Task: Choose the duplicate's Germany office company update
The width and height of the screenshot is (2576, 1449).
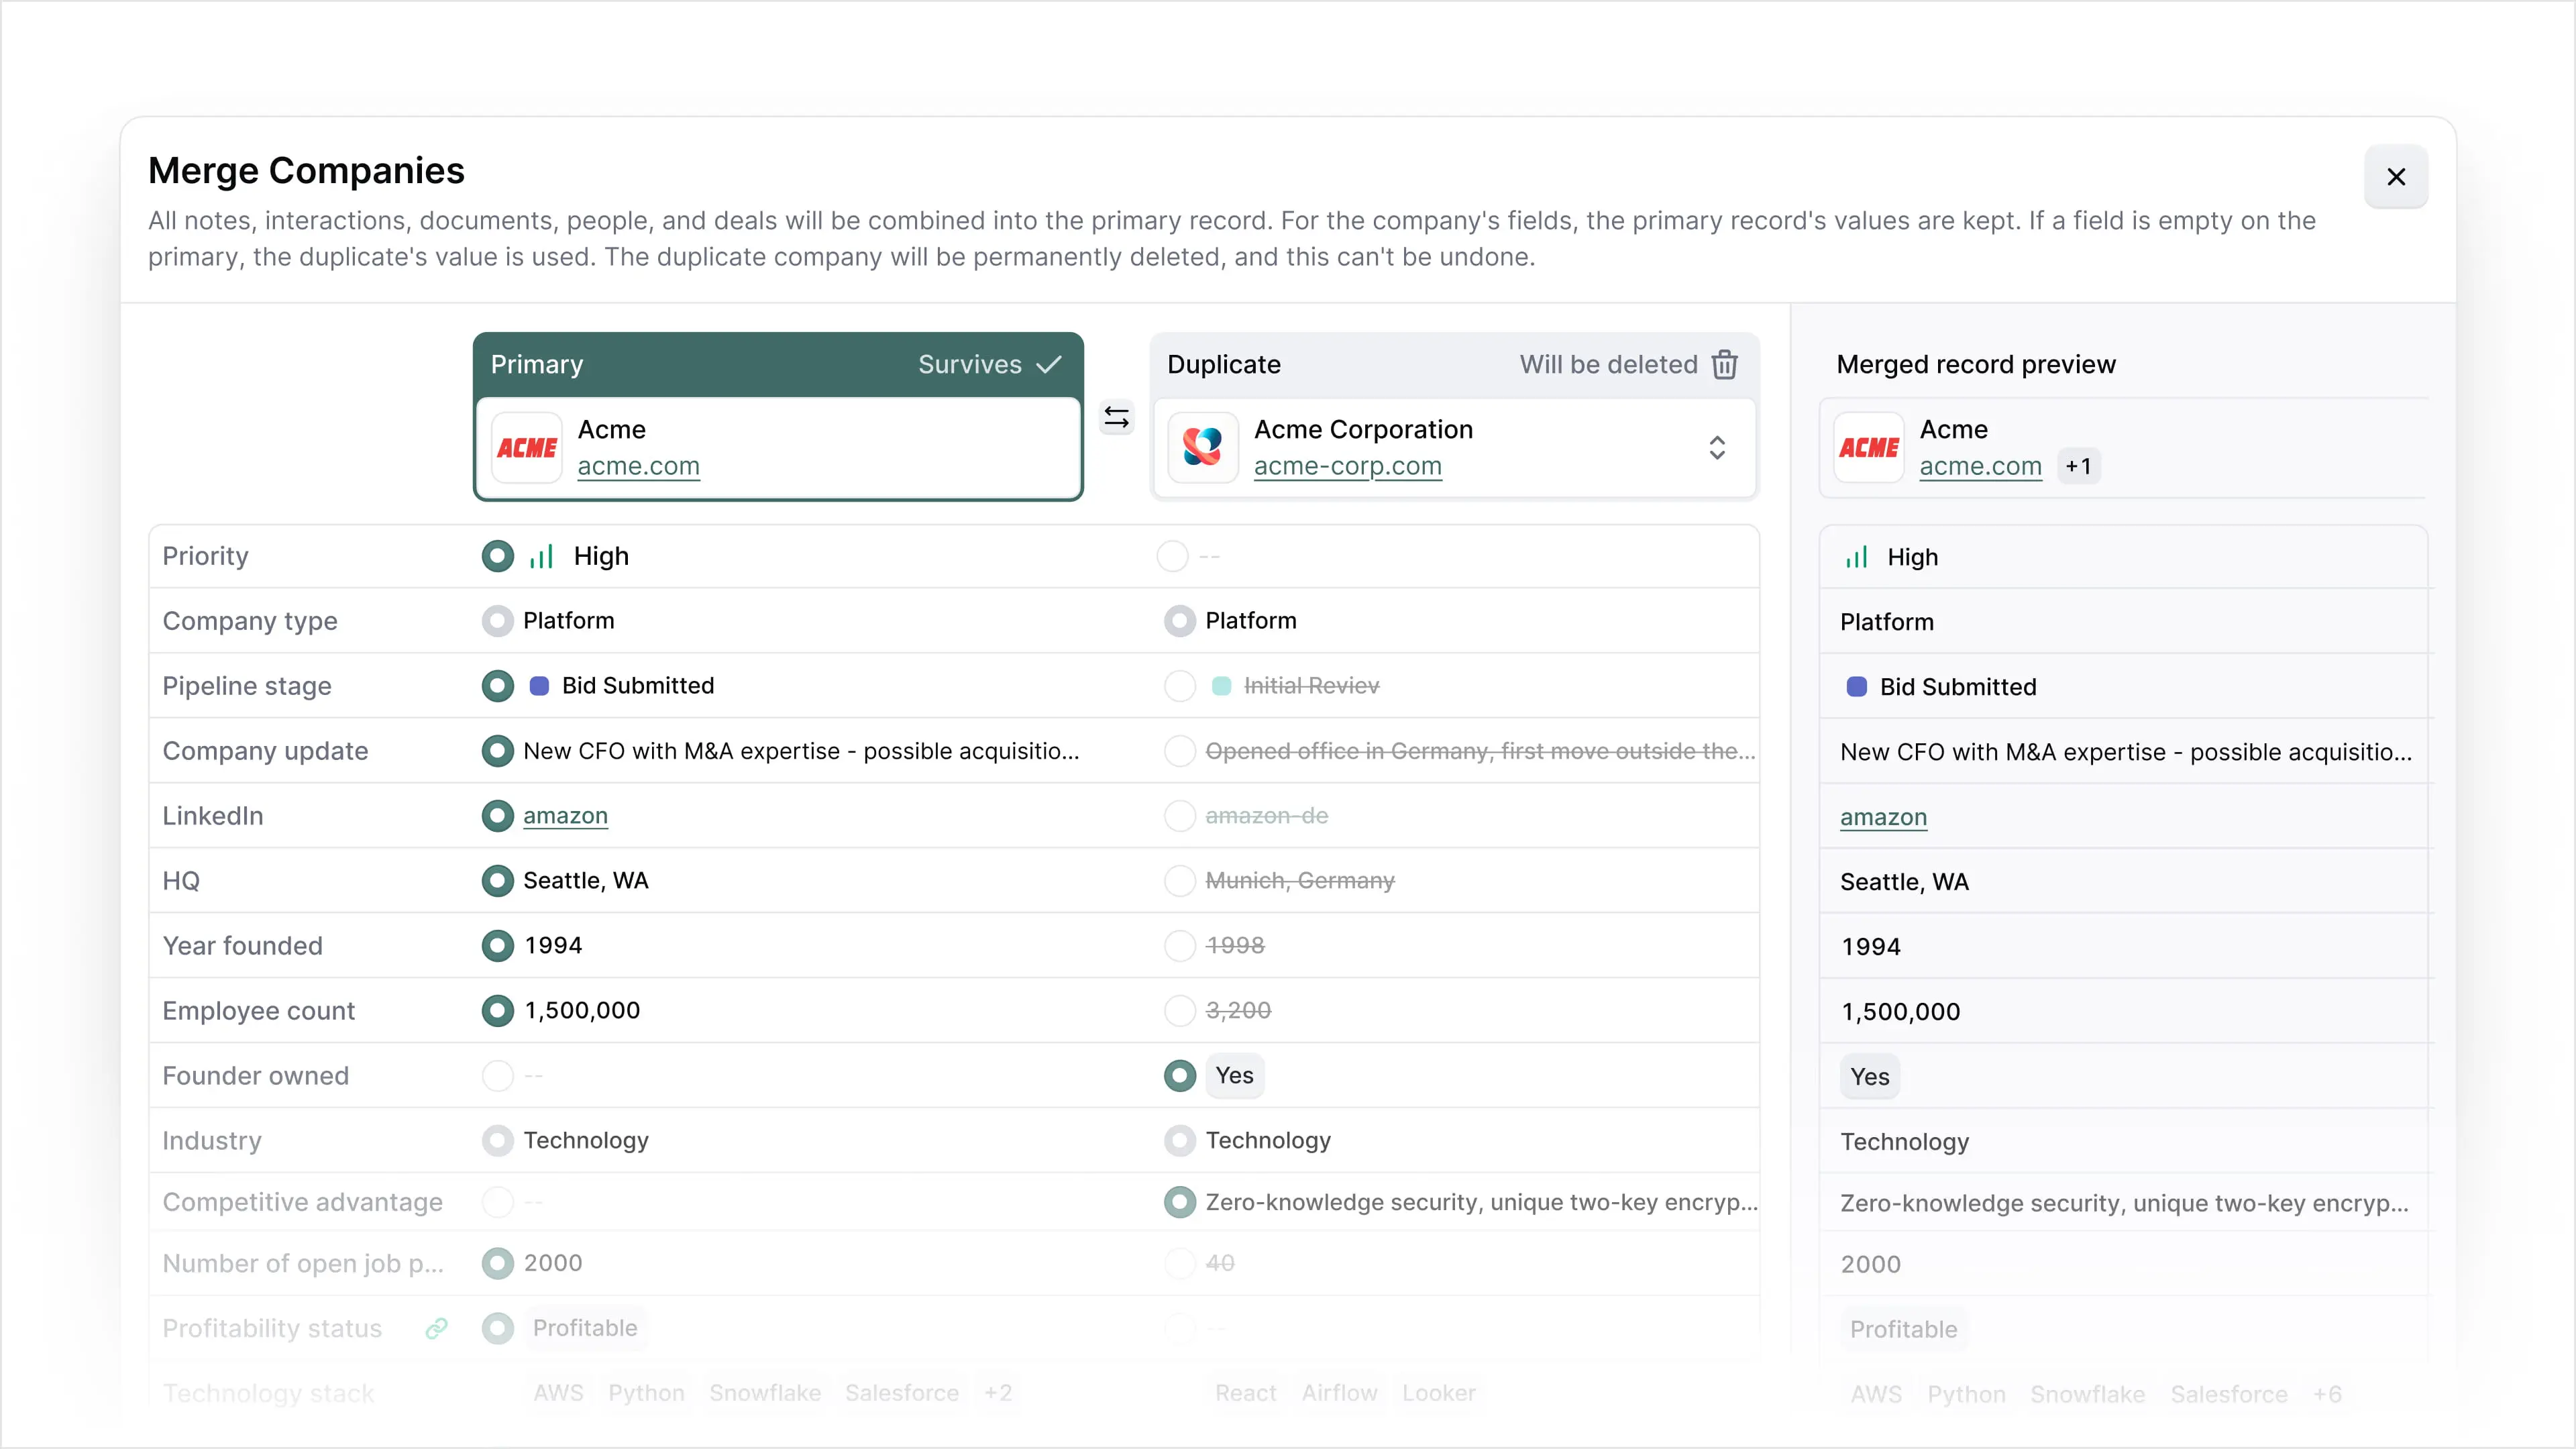Action: click(1180, 751)
